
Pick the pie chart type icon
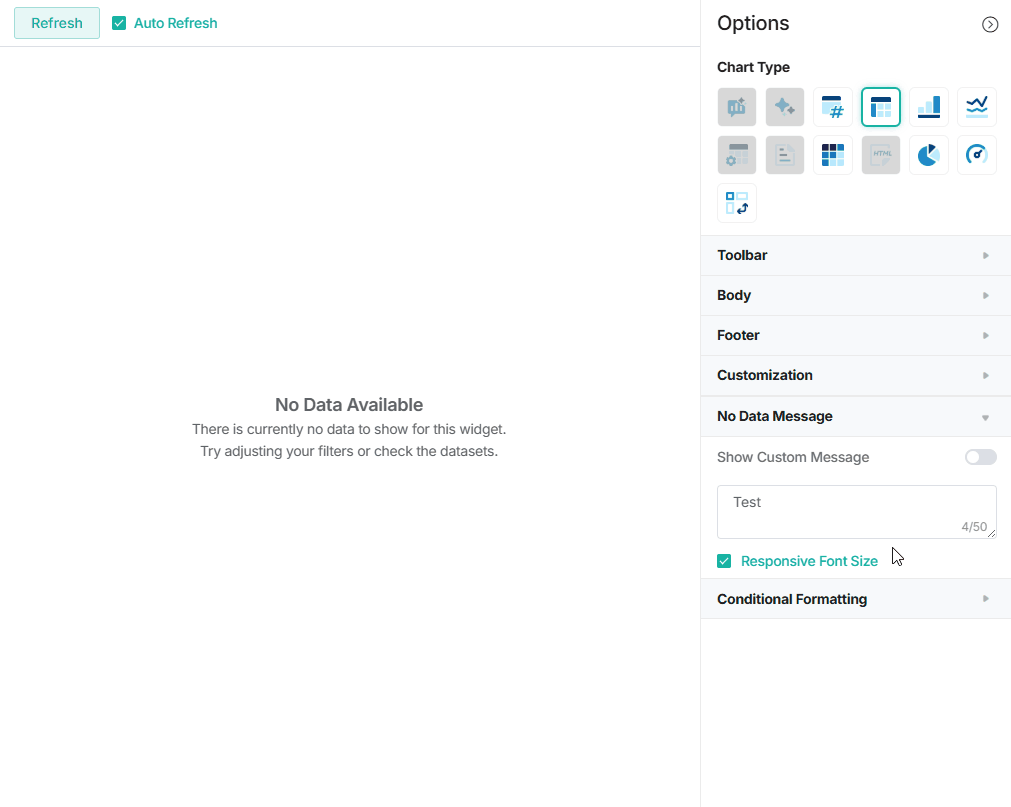pos(928,155)
